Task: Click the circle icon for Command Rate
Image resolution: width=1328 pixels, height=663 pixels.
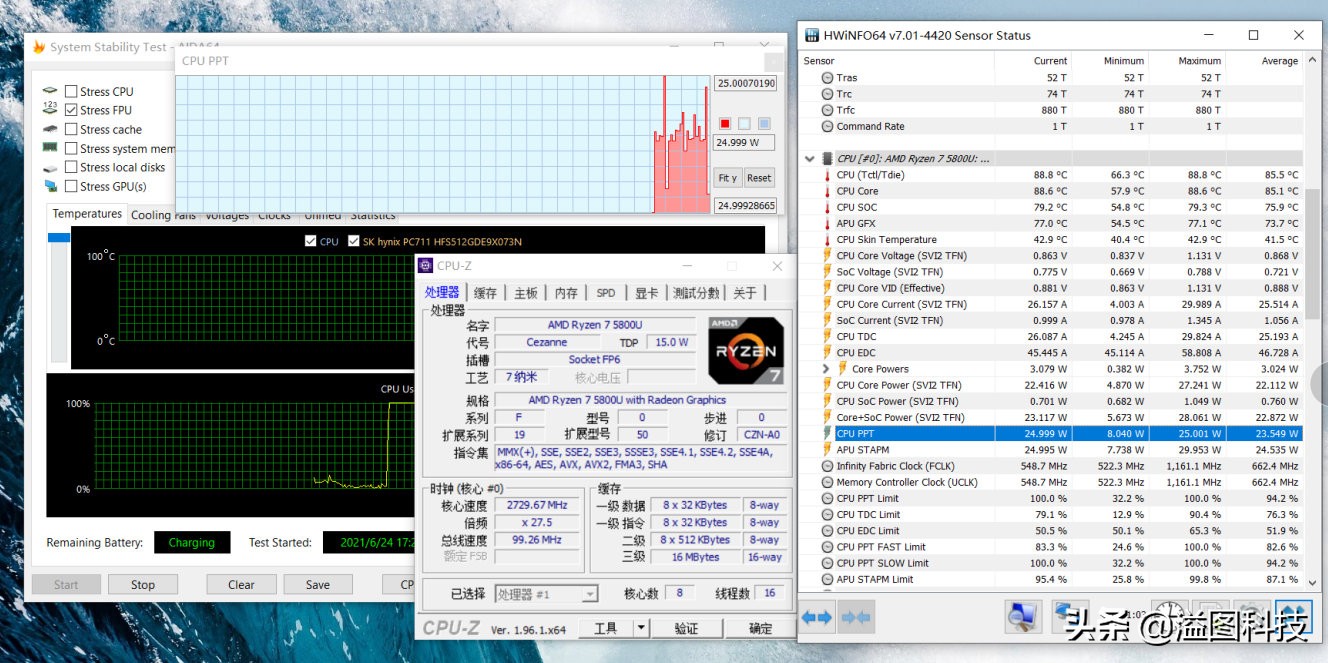Action: point(827,126)
